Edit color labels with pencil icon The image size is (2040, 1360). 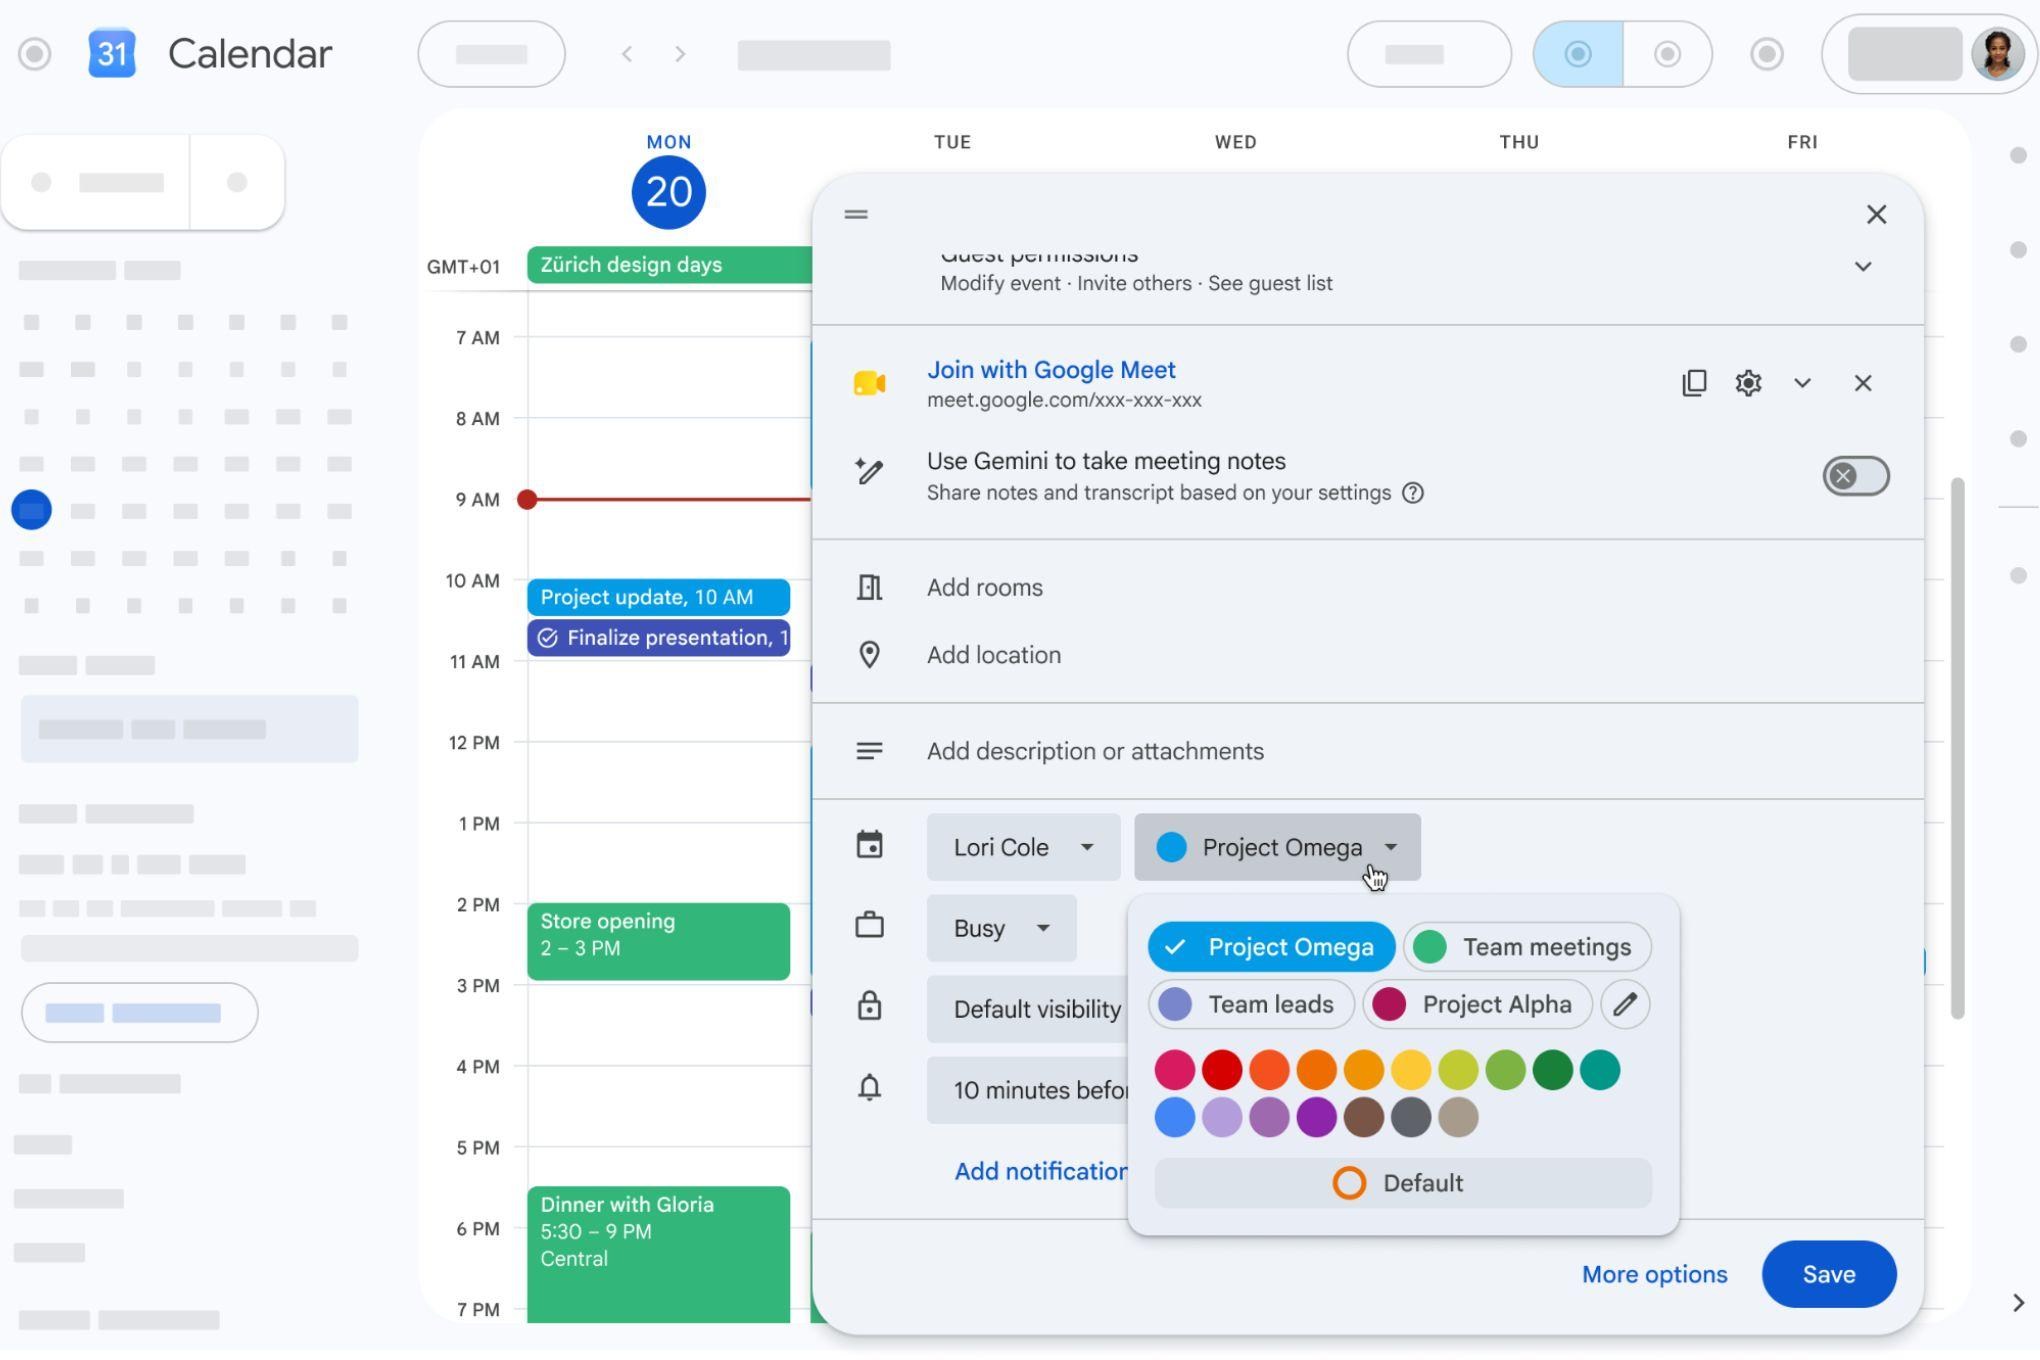tap(1625, 1004)
